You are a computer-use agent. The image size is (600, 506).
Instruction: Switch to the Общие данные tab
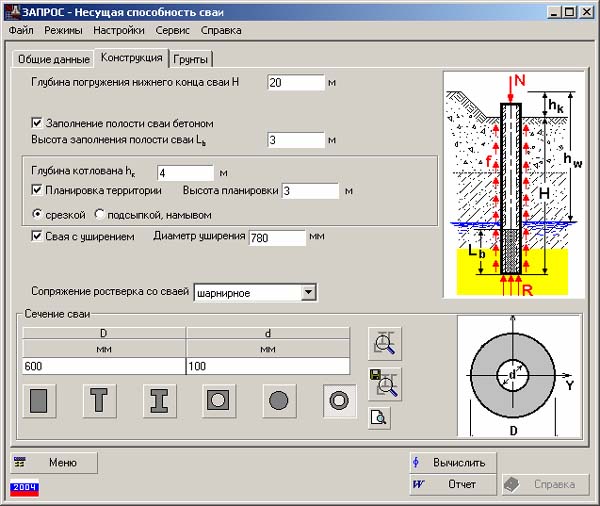click(51, 59)
